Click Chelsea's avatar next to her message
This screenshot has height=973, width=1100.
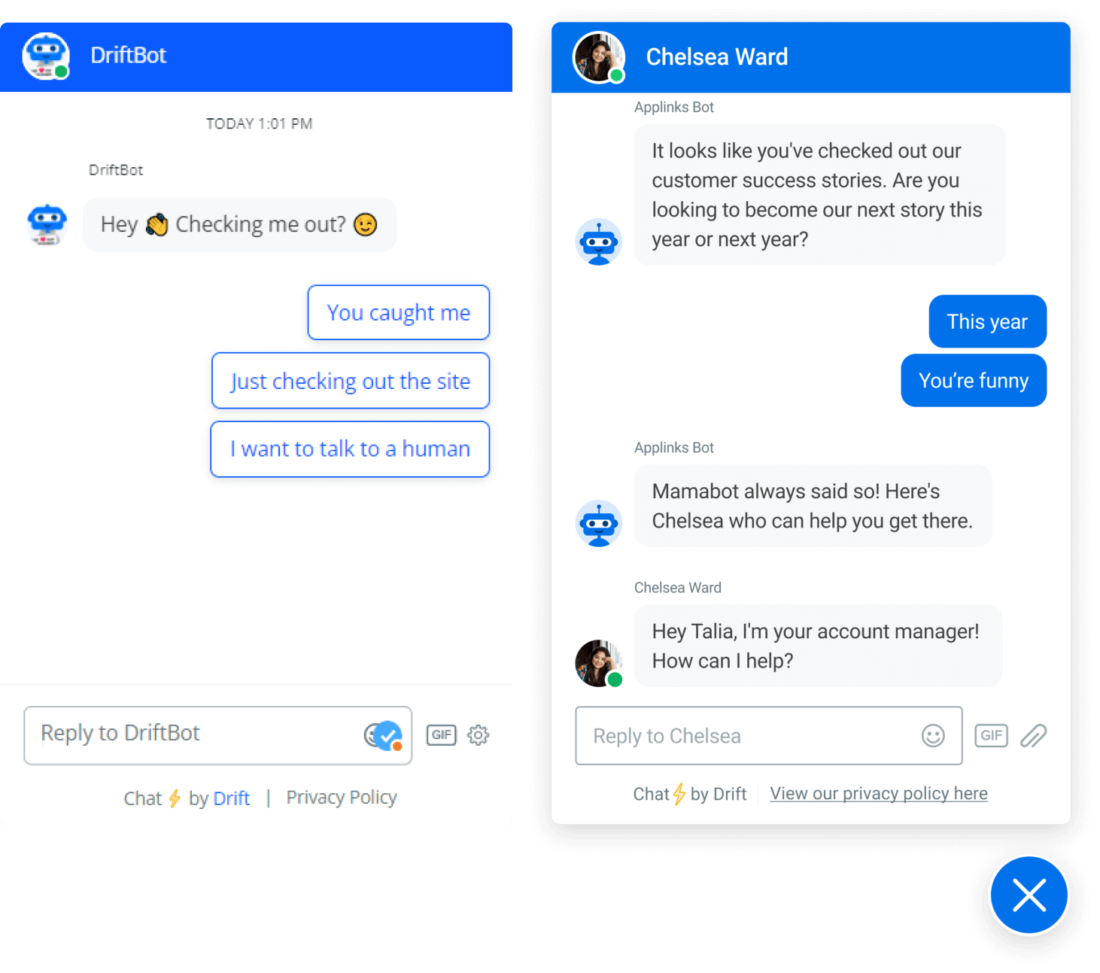[x=598, y=662]
